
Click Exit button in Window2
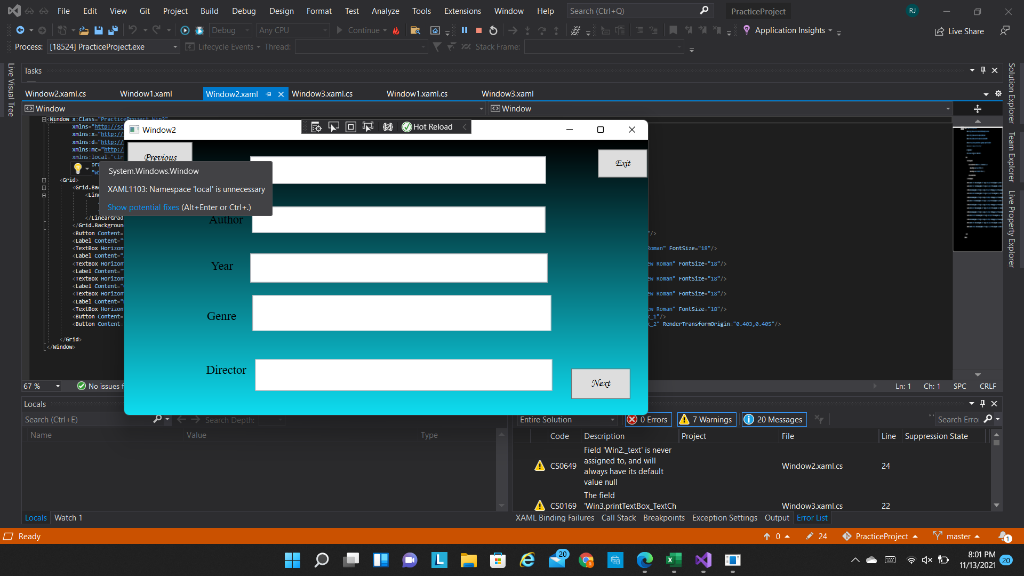tap(622, 163)
